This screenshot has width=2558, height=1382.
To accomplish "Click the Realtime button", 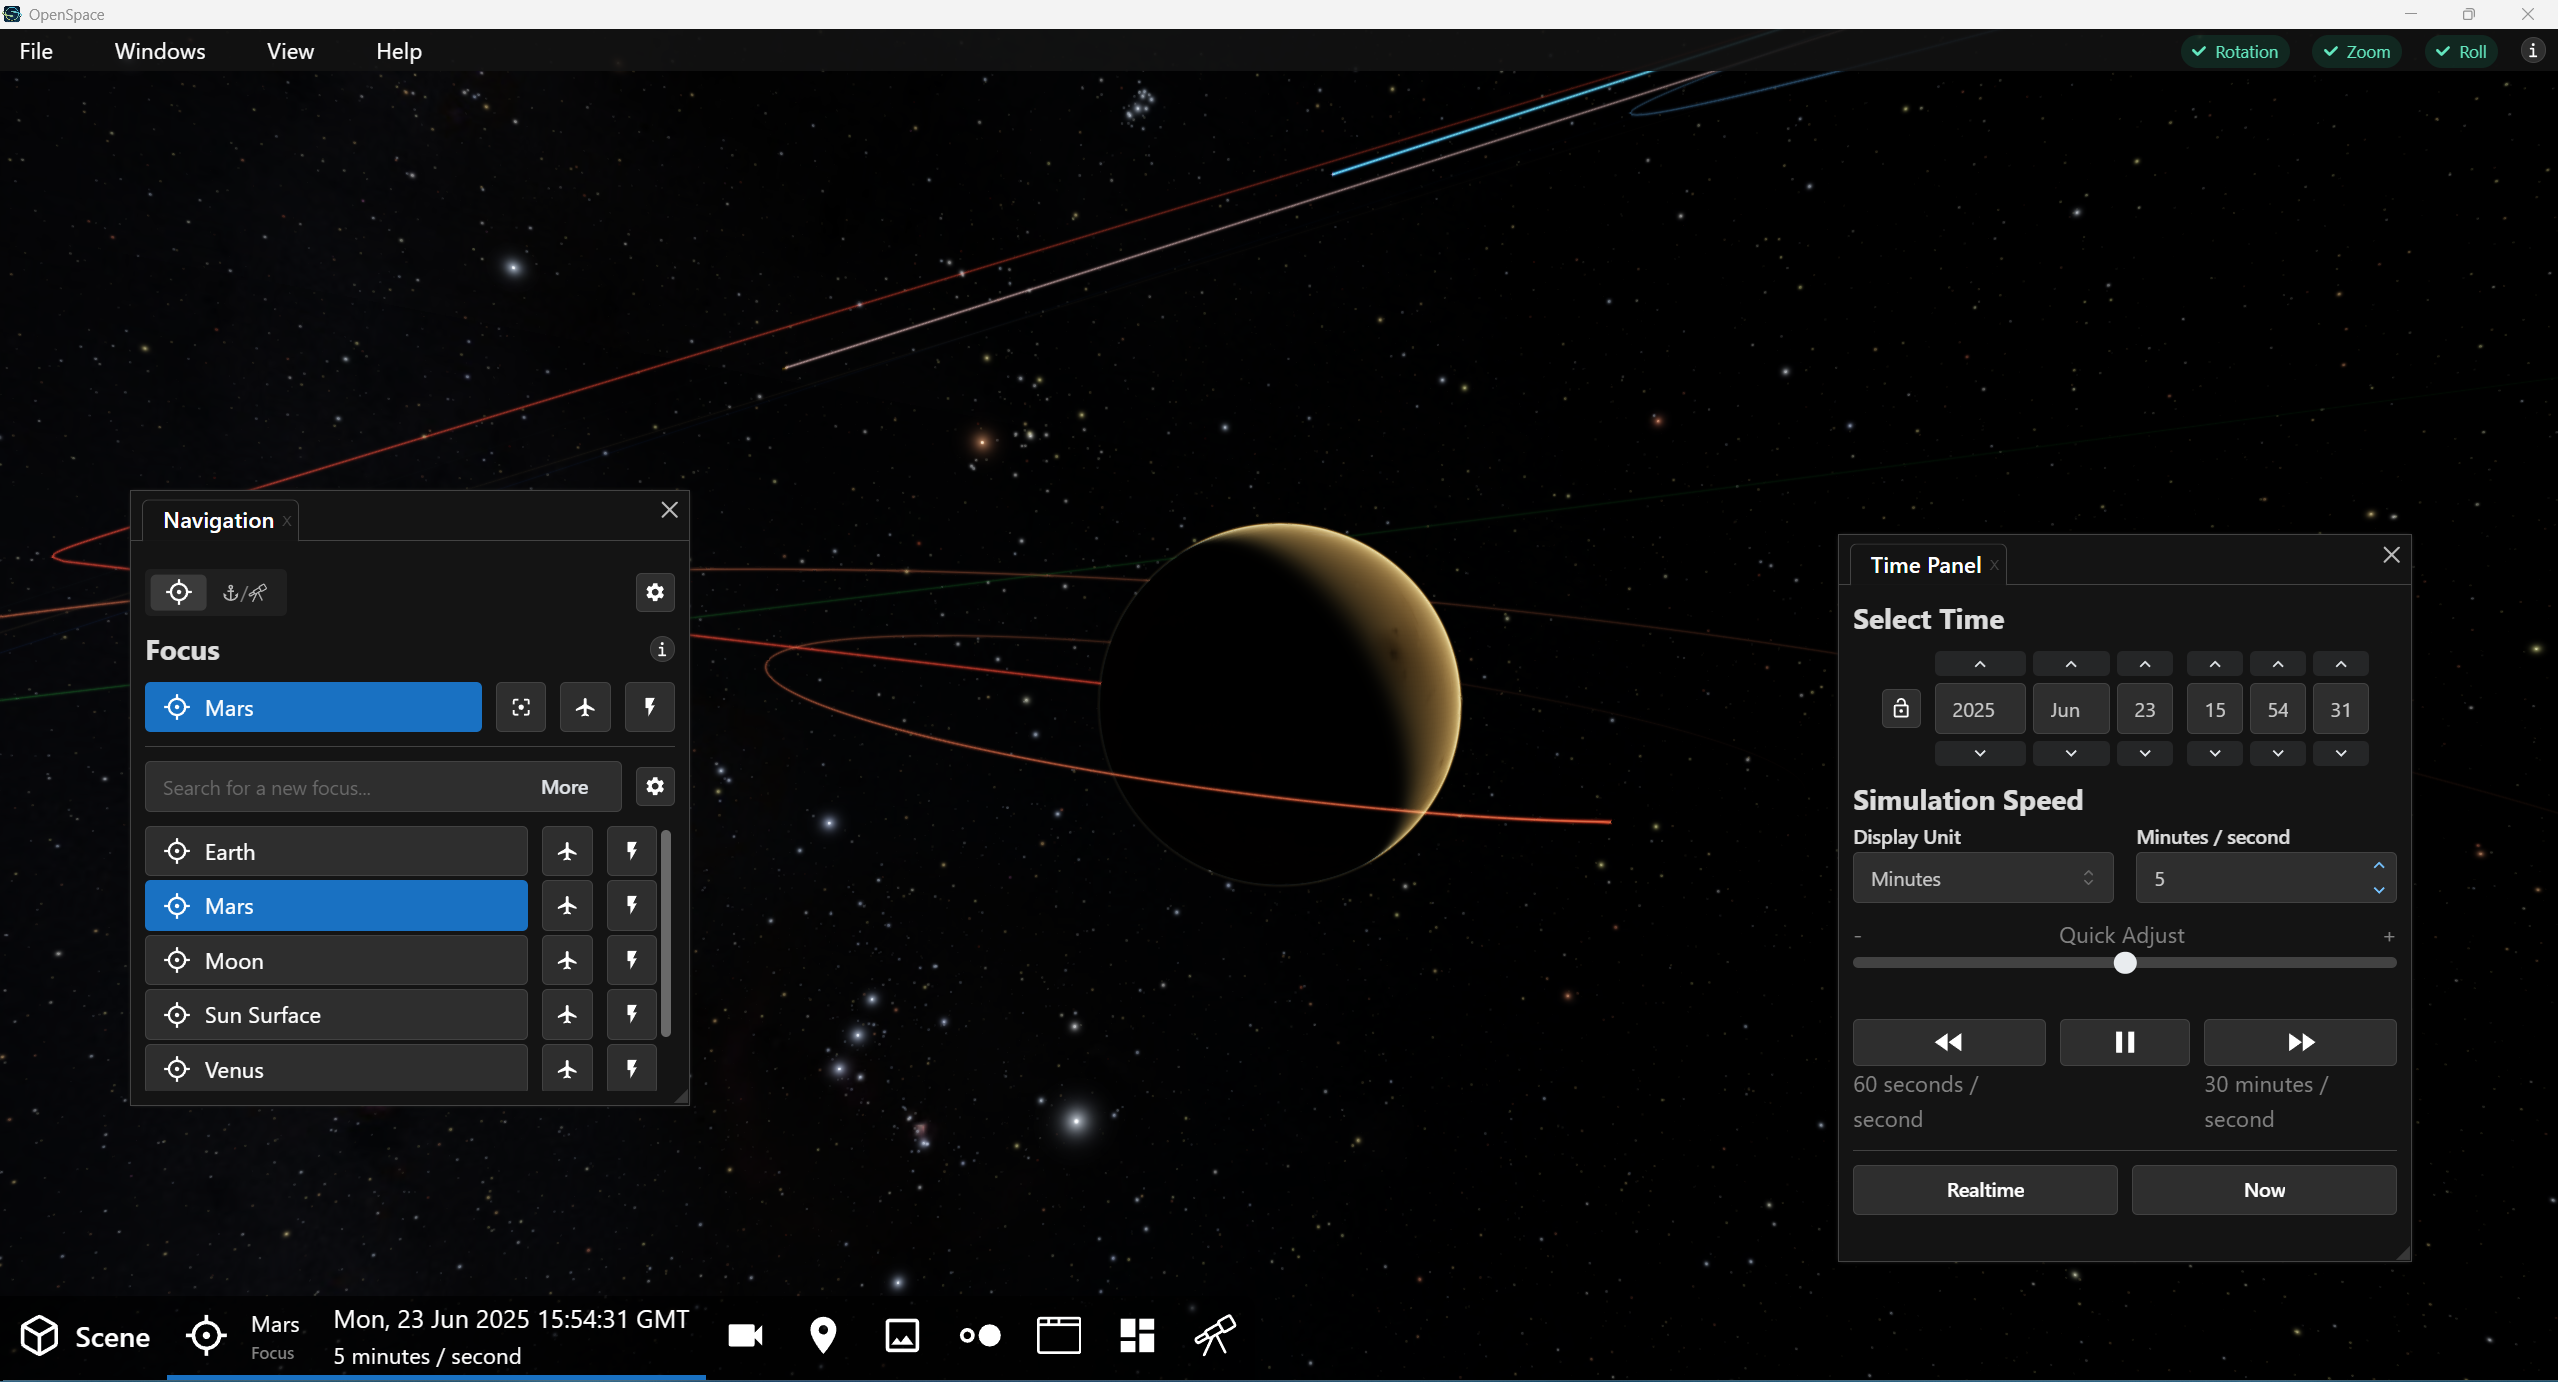I will [x=1985, y=1190].
